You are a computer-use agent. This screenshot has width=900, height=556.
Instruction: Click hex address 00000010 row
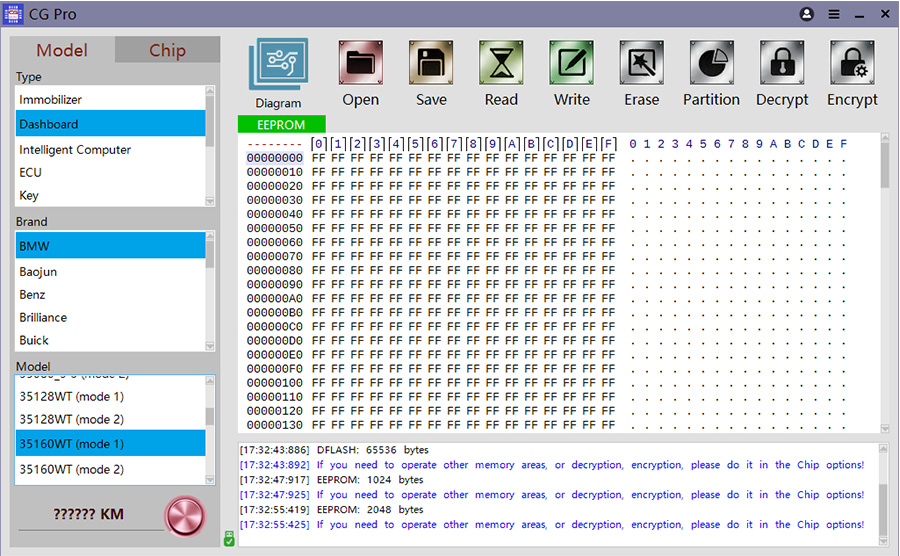[x=275, y=172]
